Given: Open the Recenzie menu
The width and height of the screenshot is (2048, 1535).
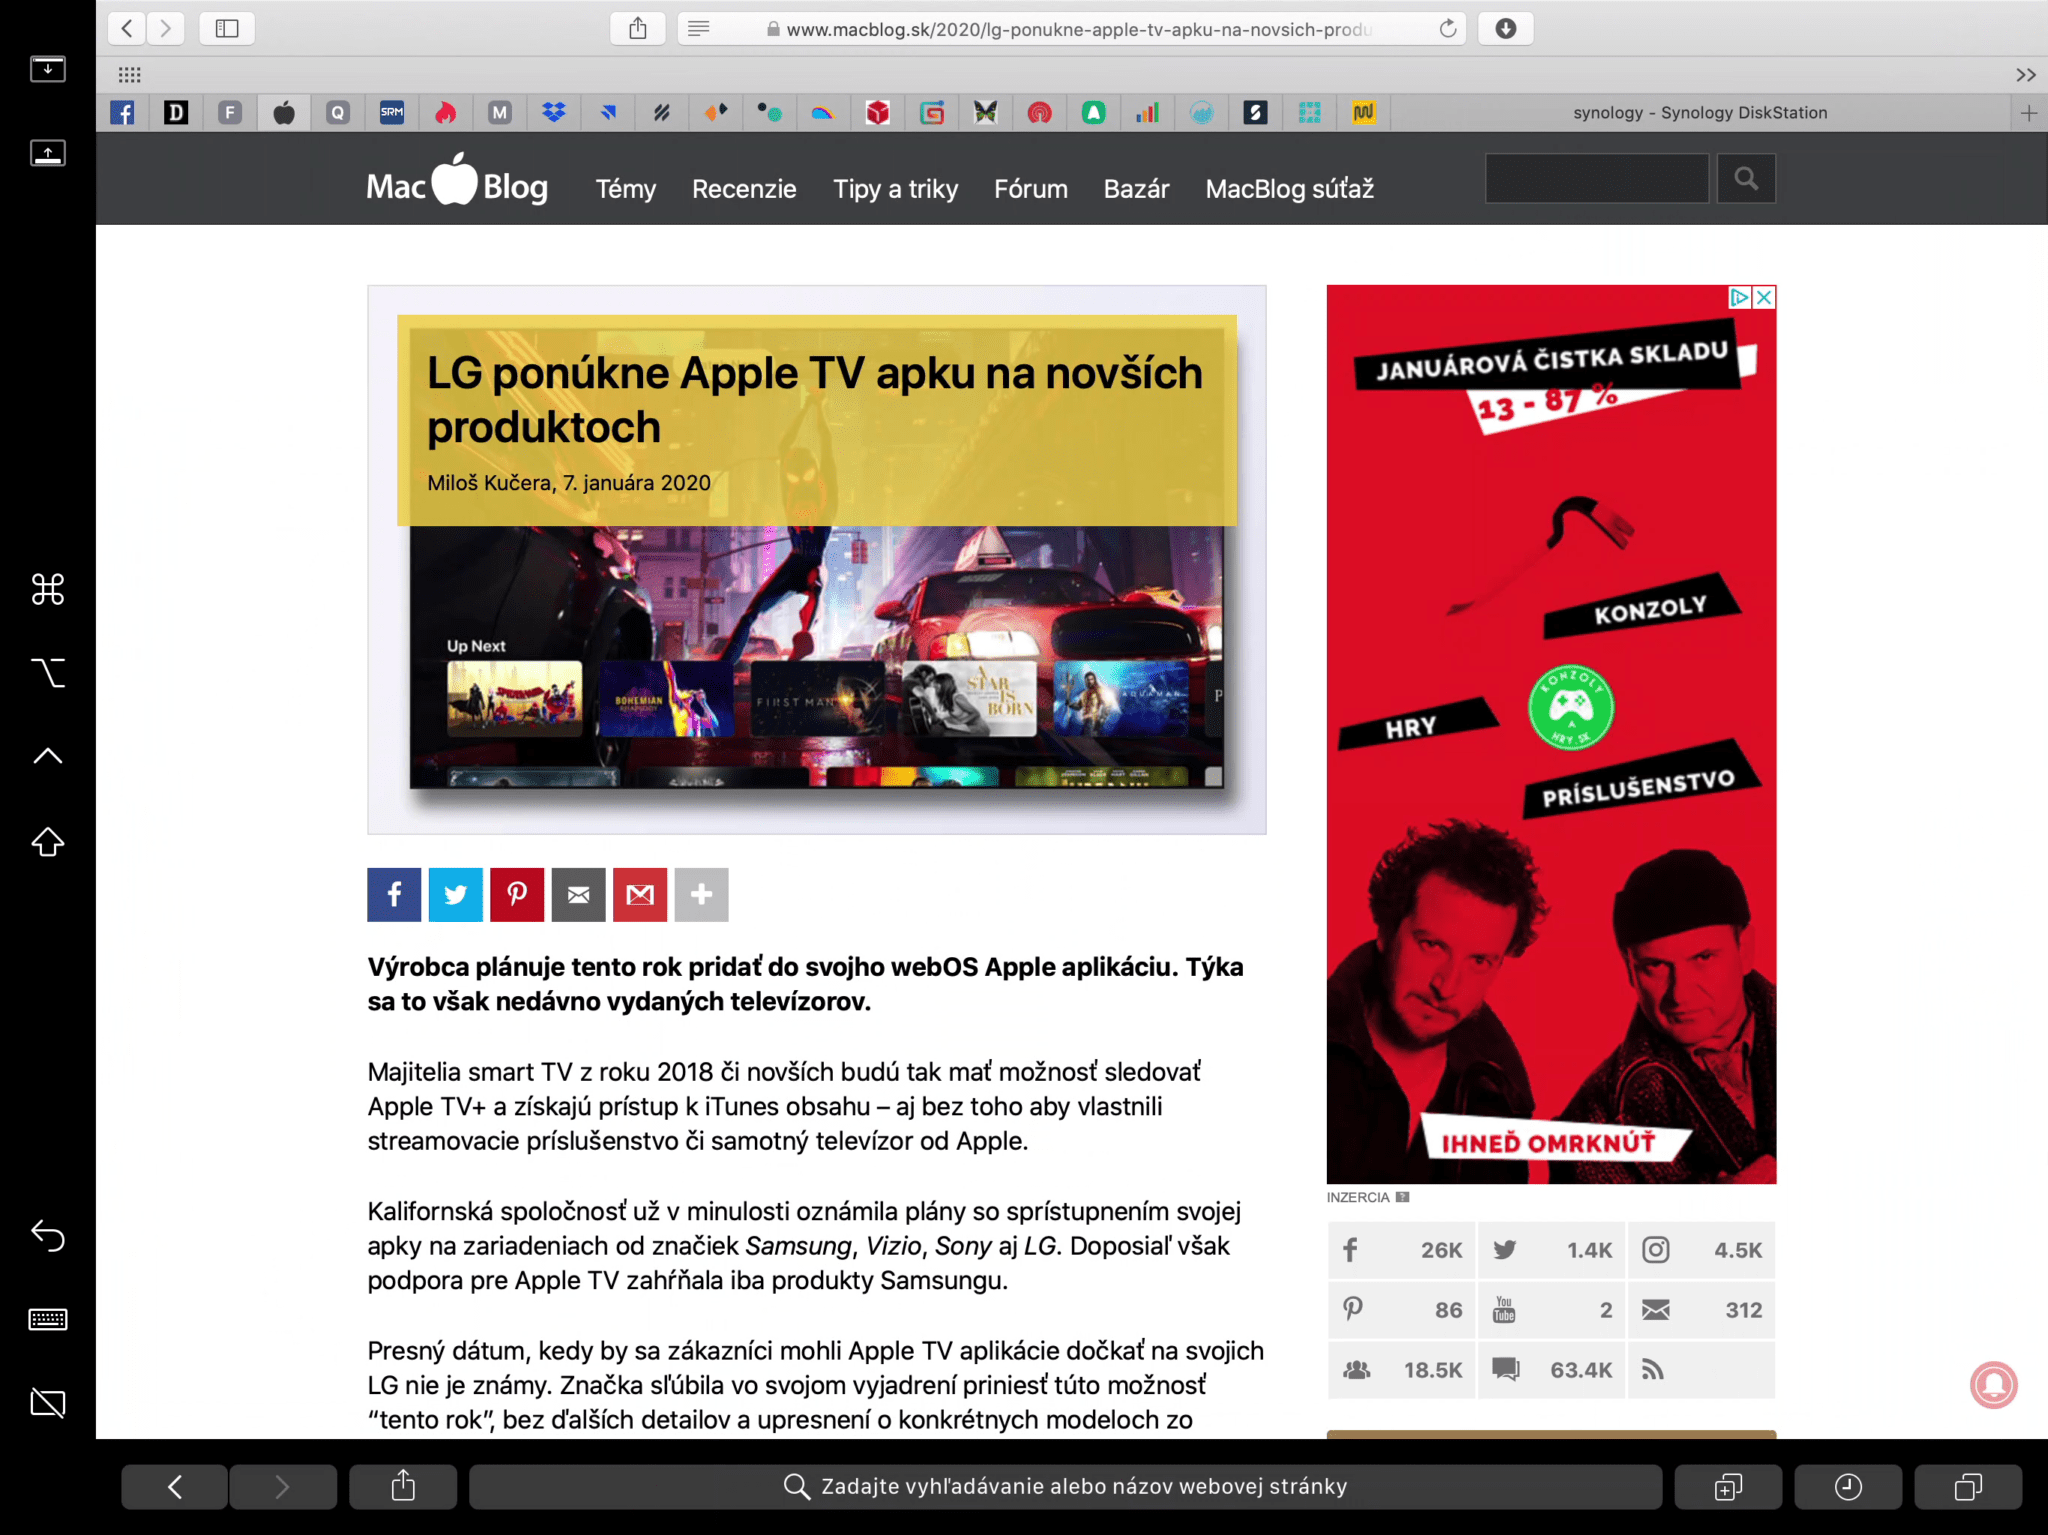Looking at the screenshot, I should [x=744, y=188].
